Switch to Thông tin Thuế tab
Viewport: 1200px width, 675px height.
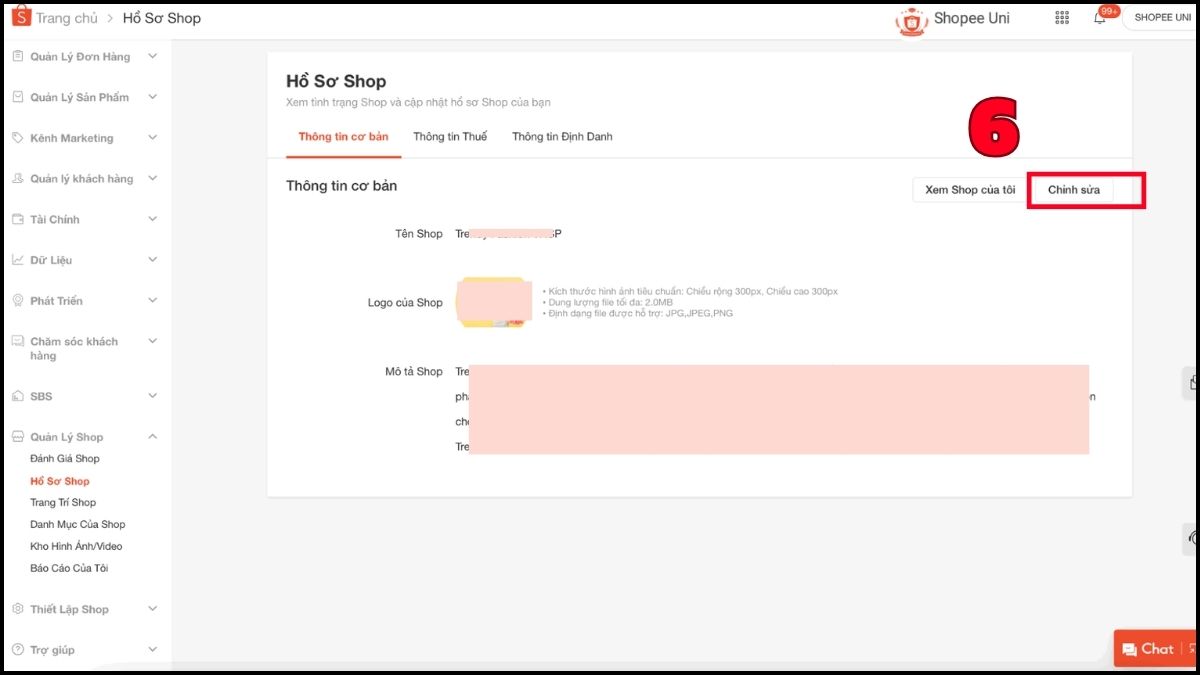[x=450, y=137]
